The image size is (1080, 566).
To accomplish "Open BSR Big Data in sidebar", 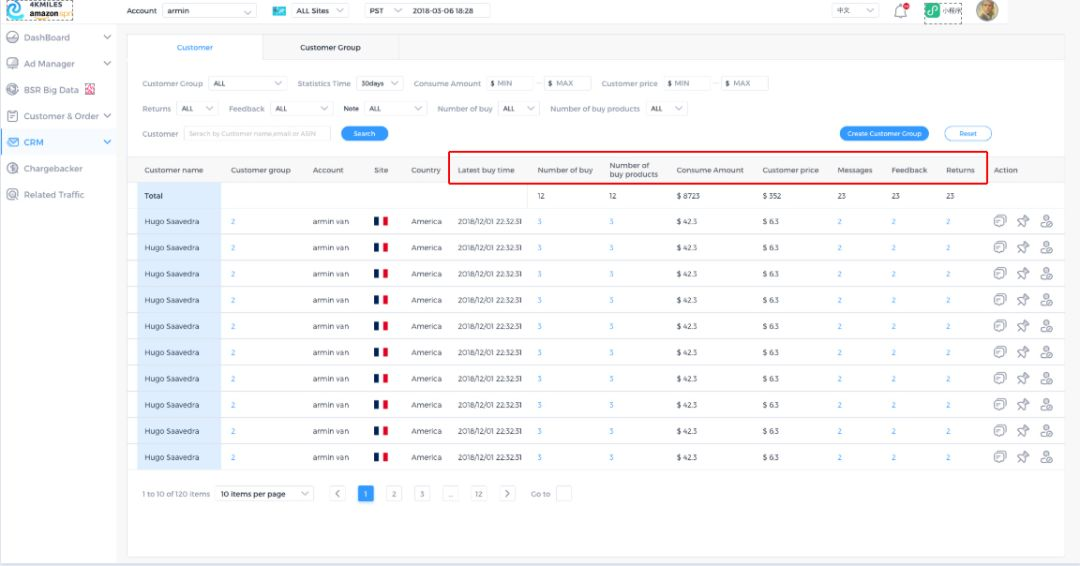I will click(x=51, y=90).
